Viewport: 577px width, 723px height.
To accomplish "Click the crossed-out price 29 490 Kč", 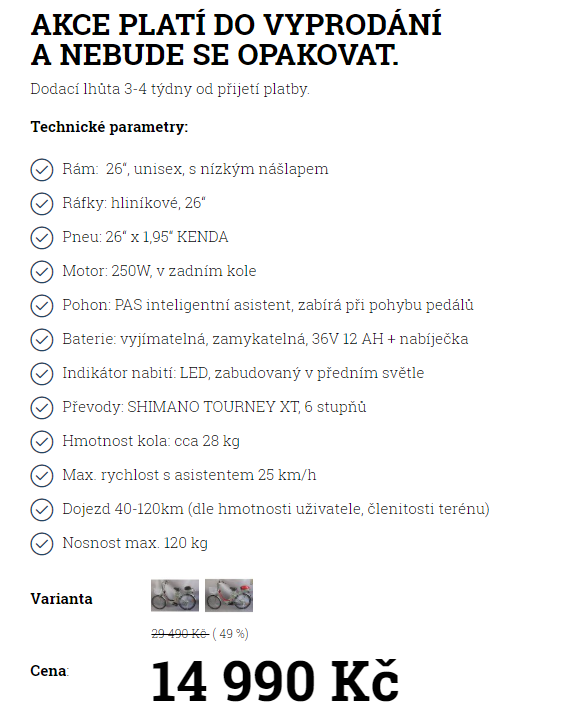I will click(180, 634).
